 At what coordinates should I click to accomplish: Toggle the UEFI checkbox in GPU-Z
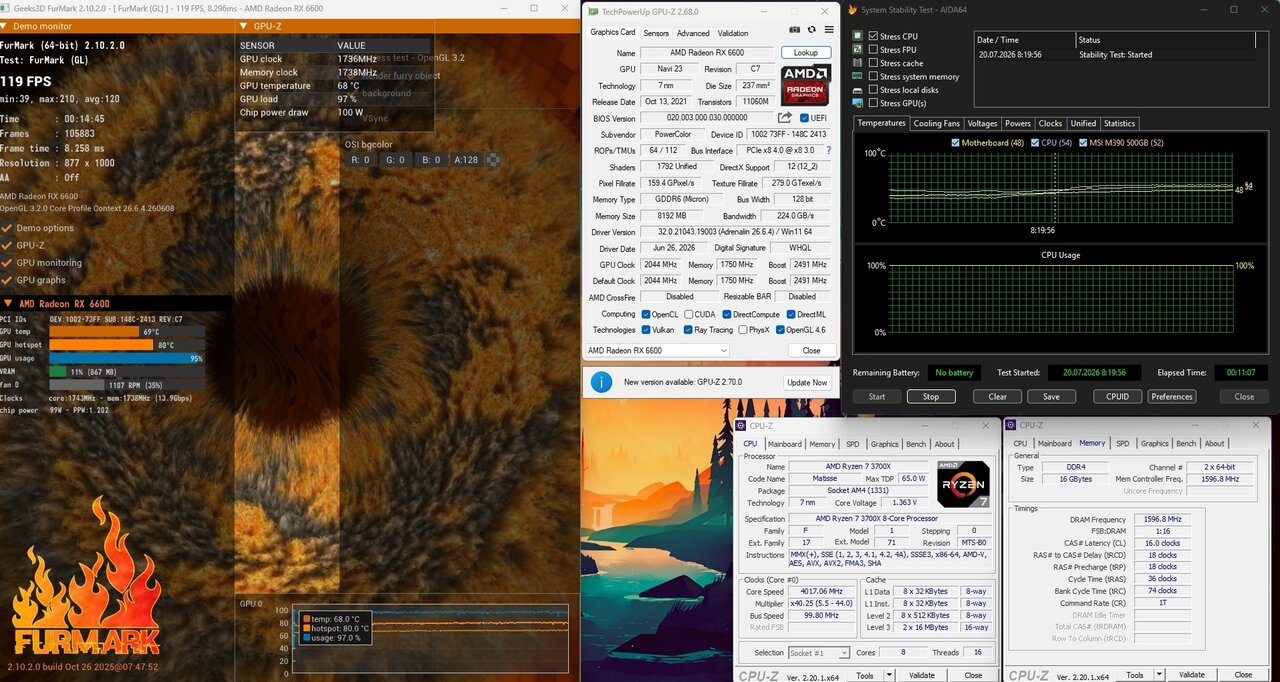(x=803, y=118)
